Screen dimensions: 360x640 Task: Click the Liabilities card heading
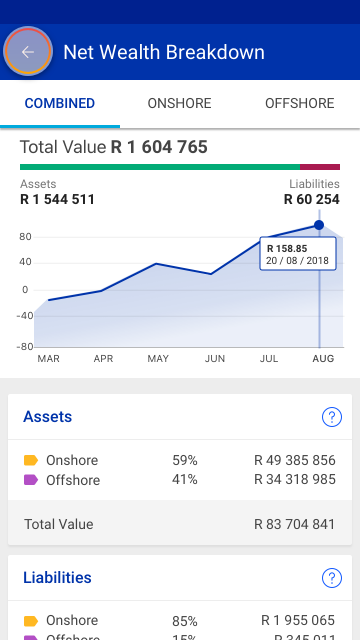tap(57, 578)
